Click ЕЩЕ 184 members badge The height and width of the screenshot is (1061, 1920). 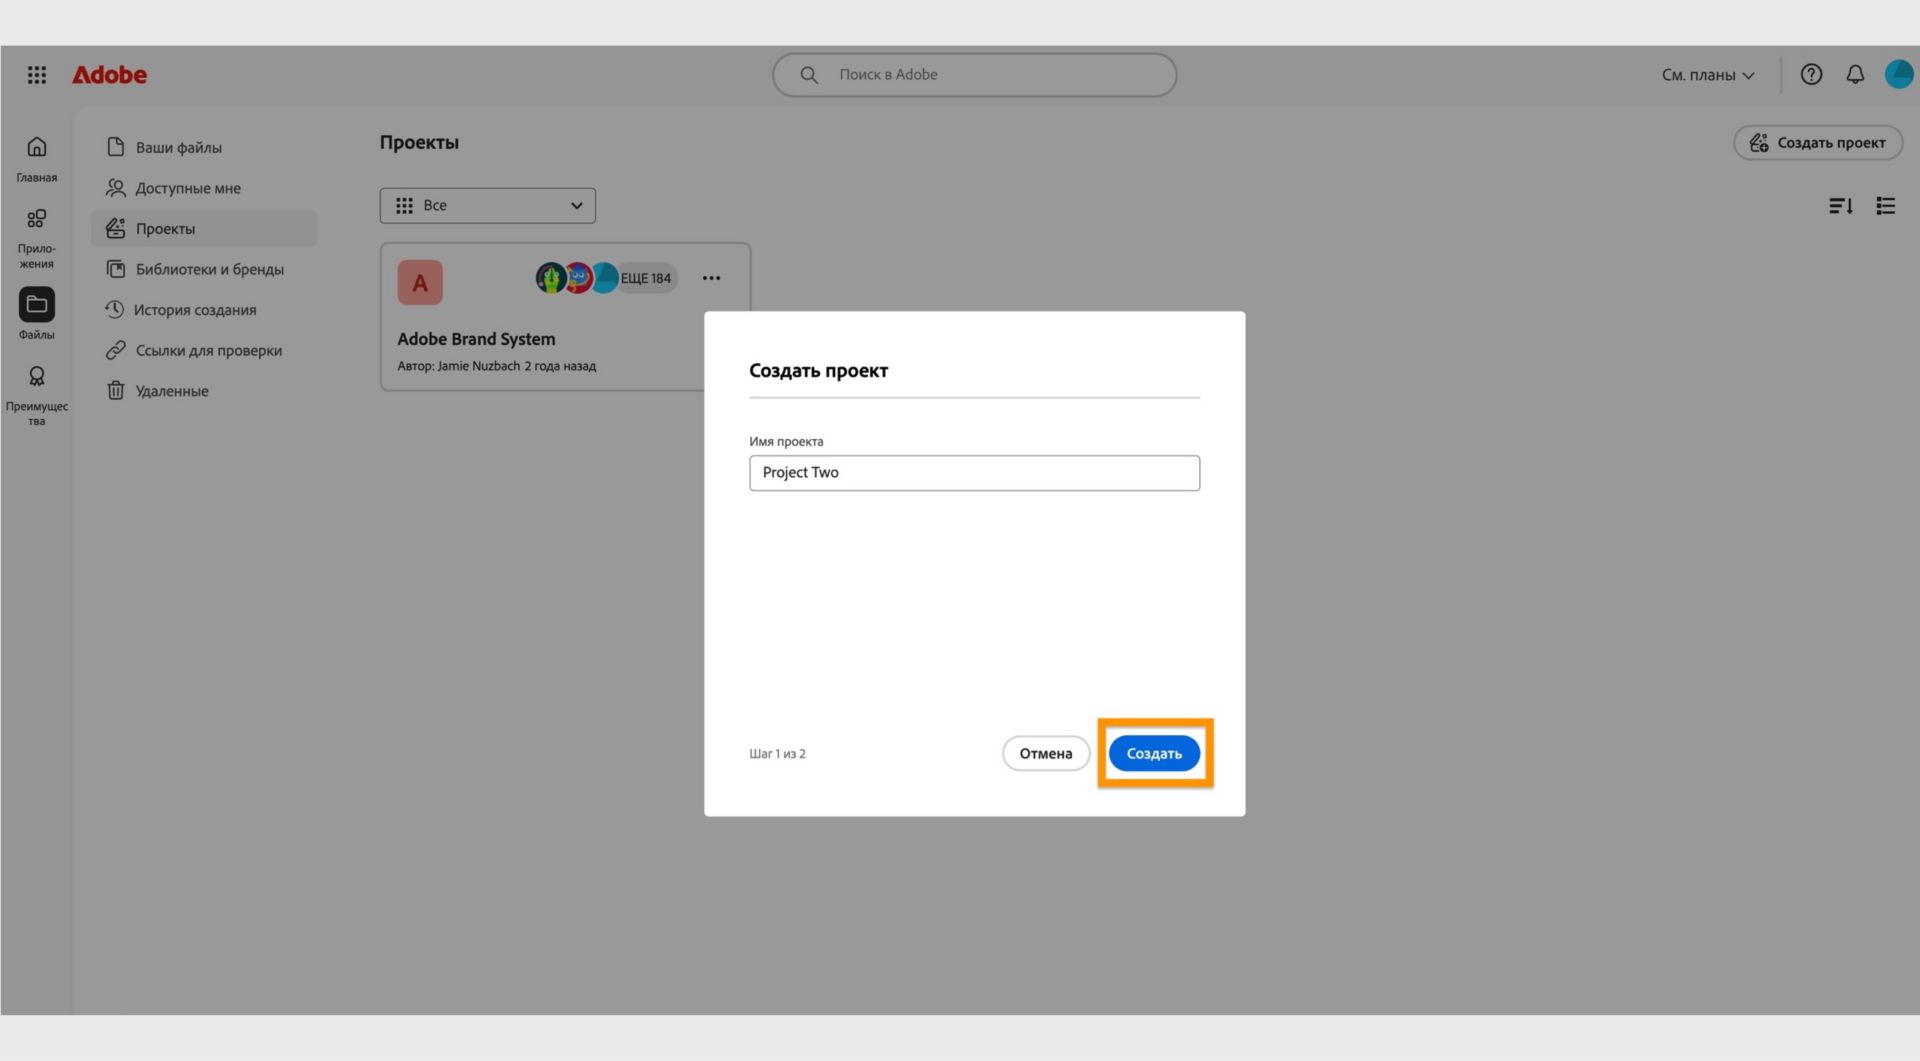click(x=646, y=278)
